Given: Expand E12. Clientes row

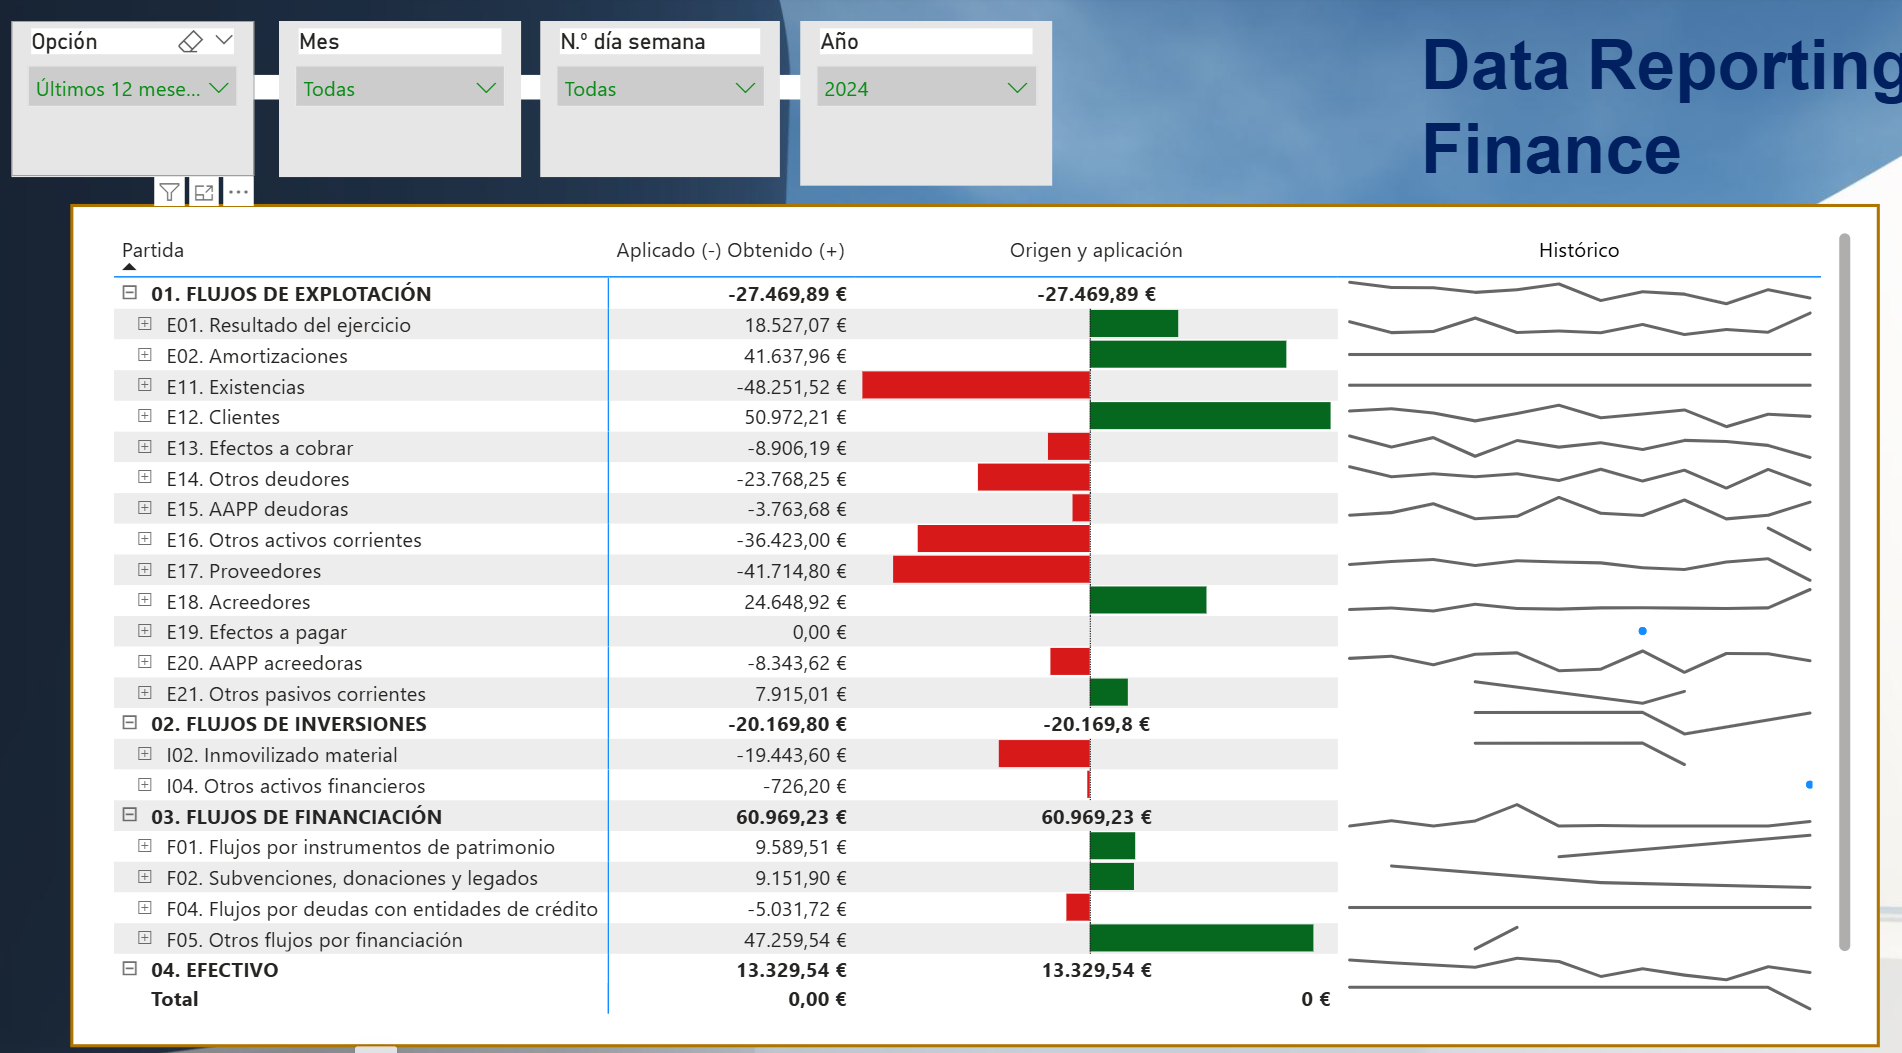Looking at the screenshot, I should (x=145, y=416).
